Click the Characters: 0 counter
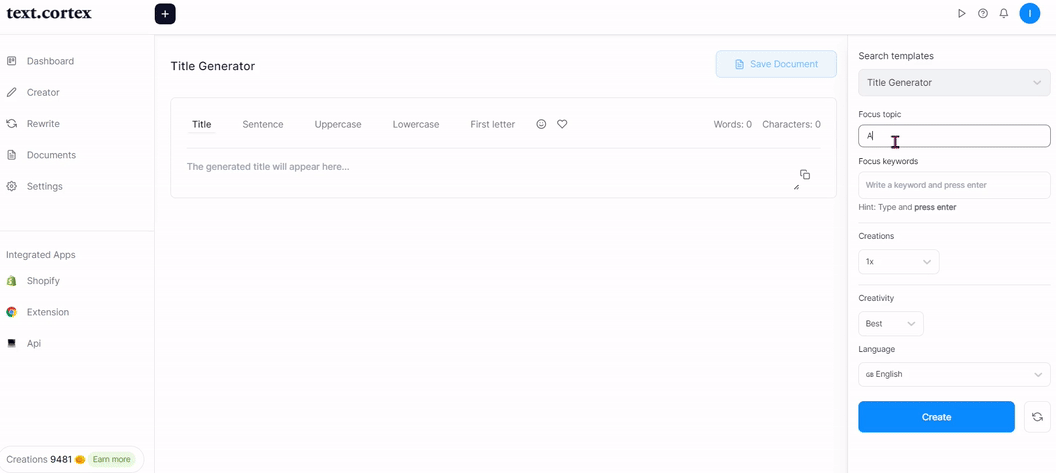The width and height of the screenshot is (1056, 473). pyautogui.click(x=791, y=125)
